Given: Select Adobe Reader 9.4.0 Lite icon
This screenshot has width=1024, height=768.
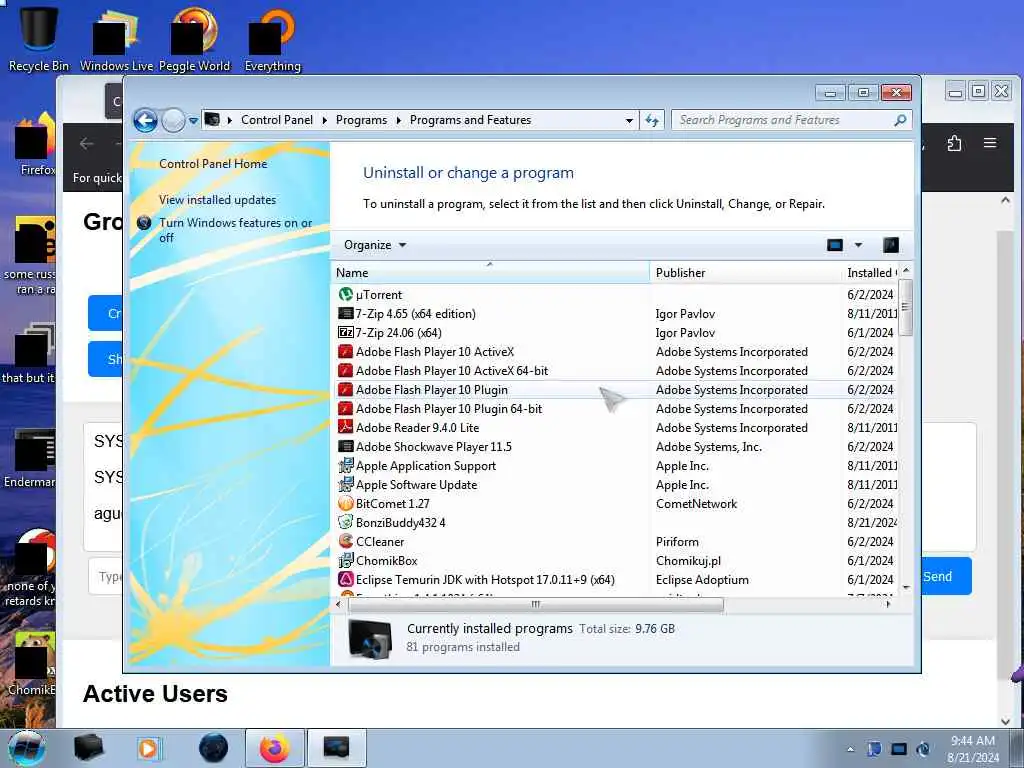Looking at the screenshot, I should tap(345, 427).
